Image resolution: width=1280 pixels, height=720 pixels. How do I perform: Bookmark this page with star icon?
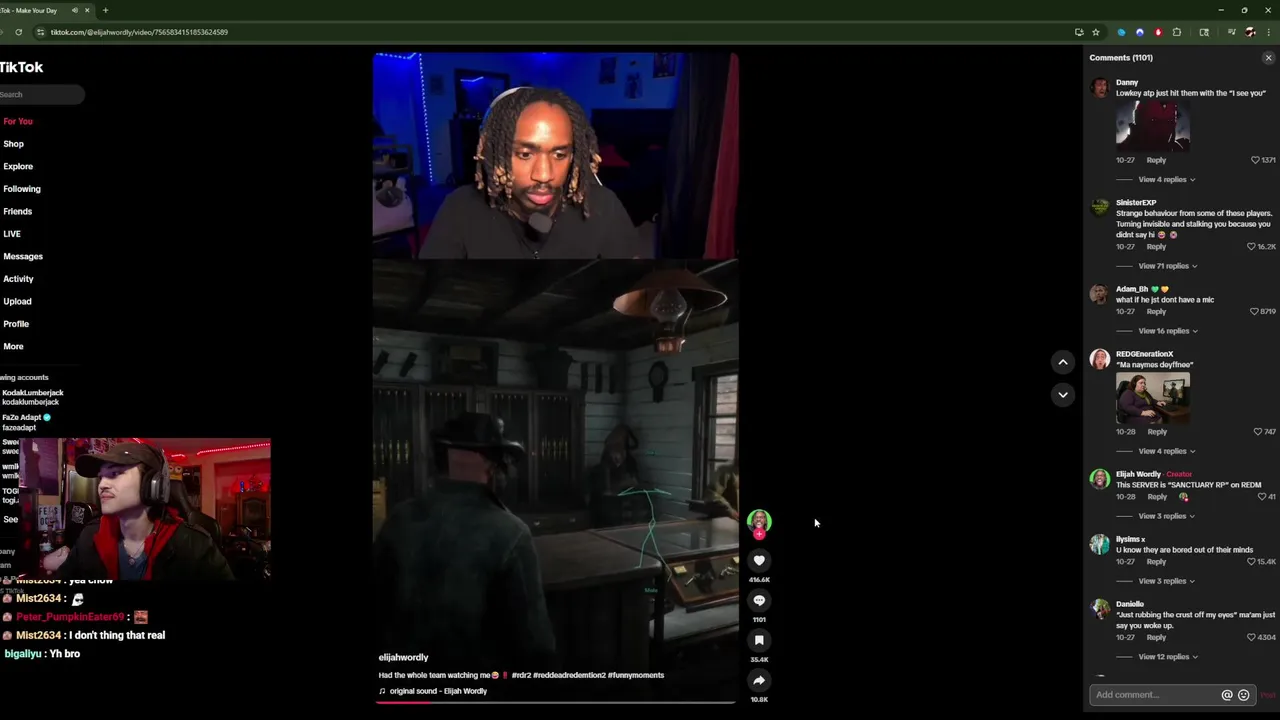point(1096,32)
